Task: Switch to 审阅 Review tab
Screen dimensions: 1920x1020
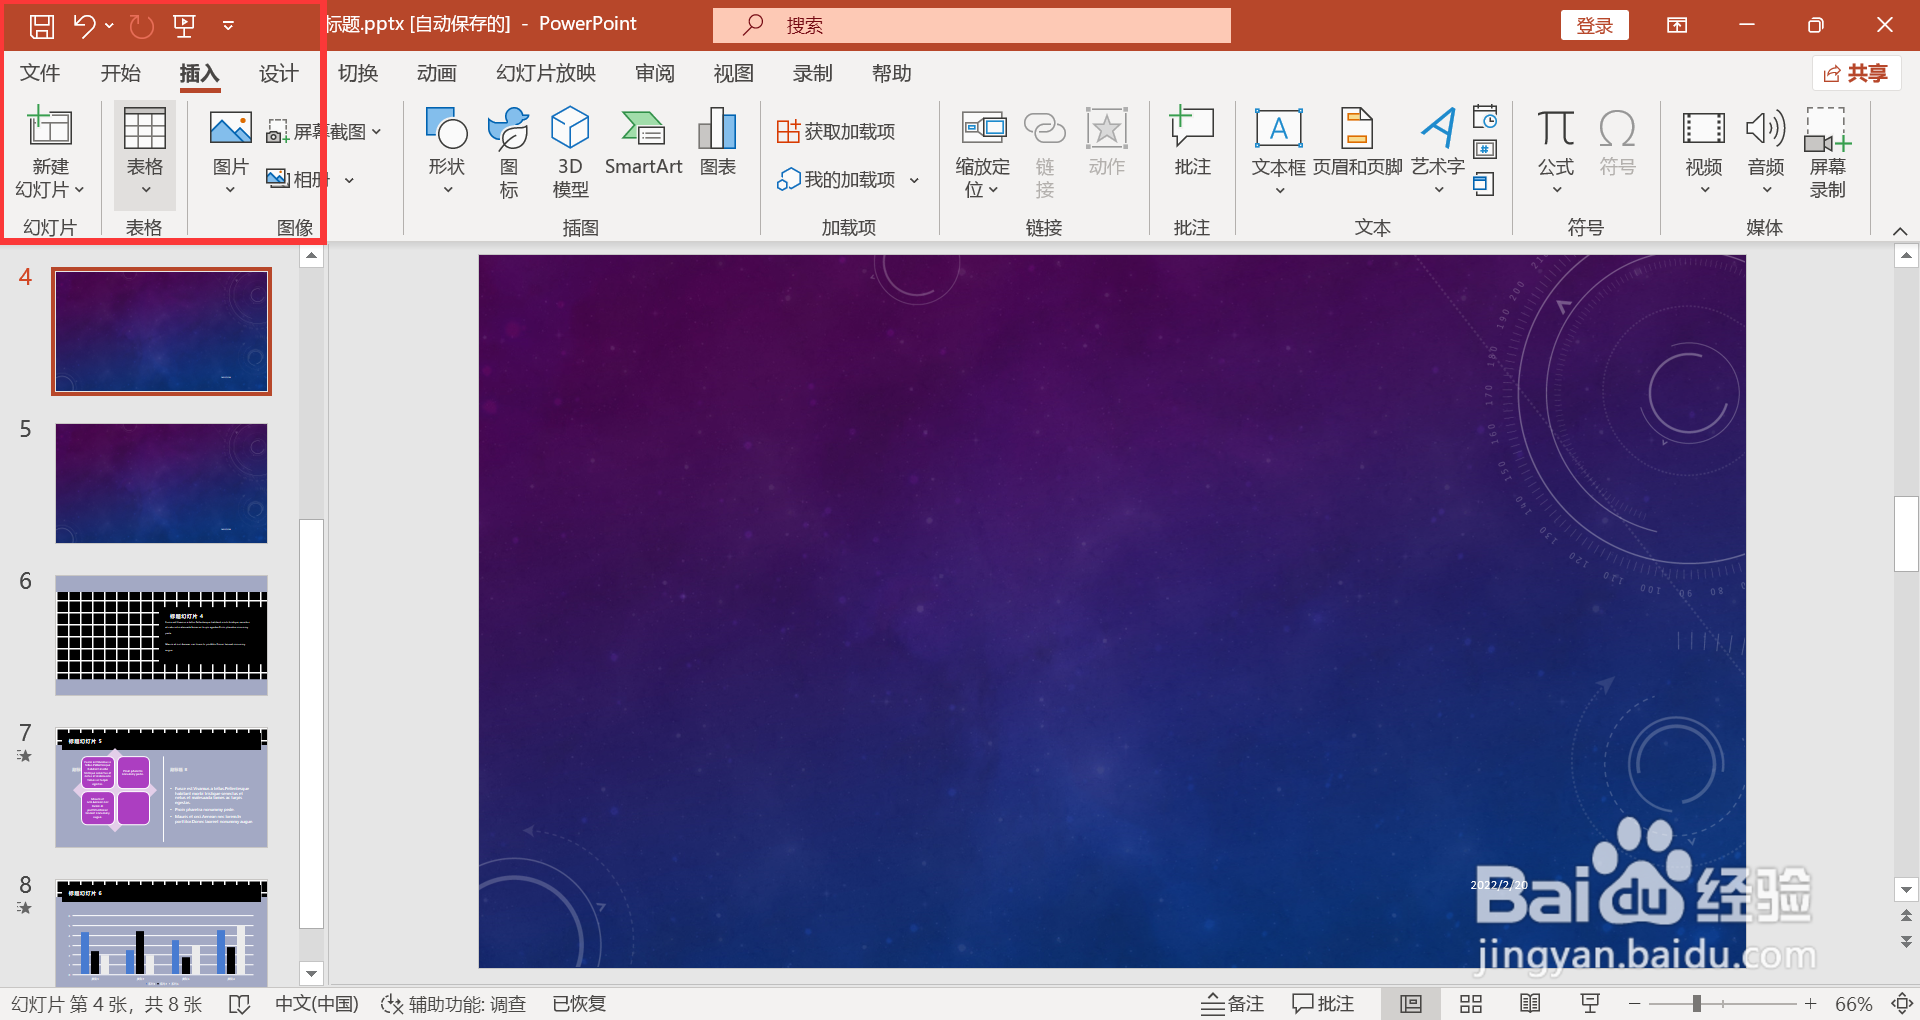Action: (655, 73)
